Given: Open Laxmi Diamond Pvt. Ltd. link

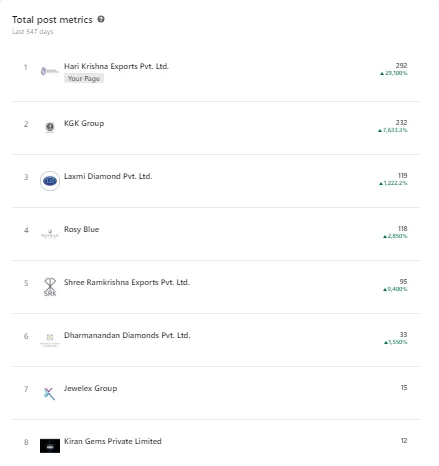Looking at the screenshot, I should coord(108,176).
